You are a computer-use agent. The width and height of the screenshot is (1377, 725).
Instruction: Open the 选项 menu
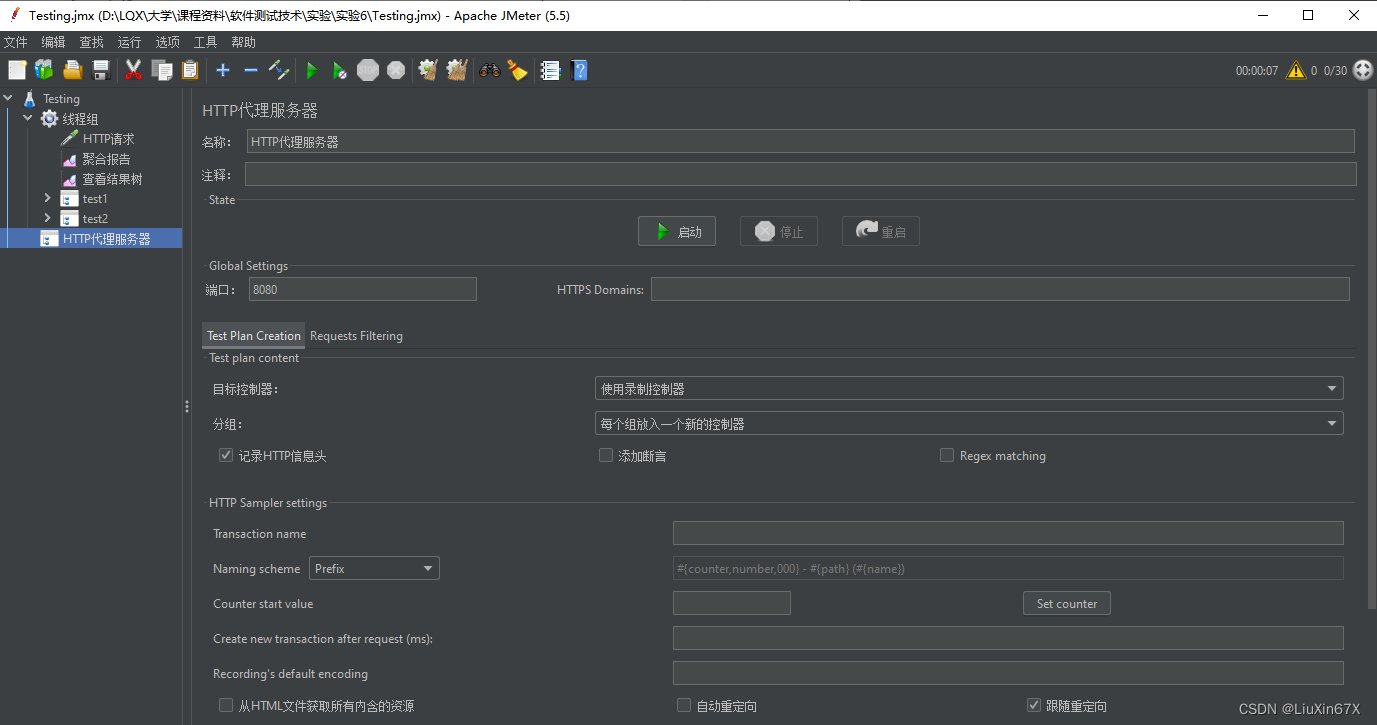167,42
